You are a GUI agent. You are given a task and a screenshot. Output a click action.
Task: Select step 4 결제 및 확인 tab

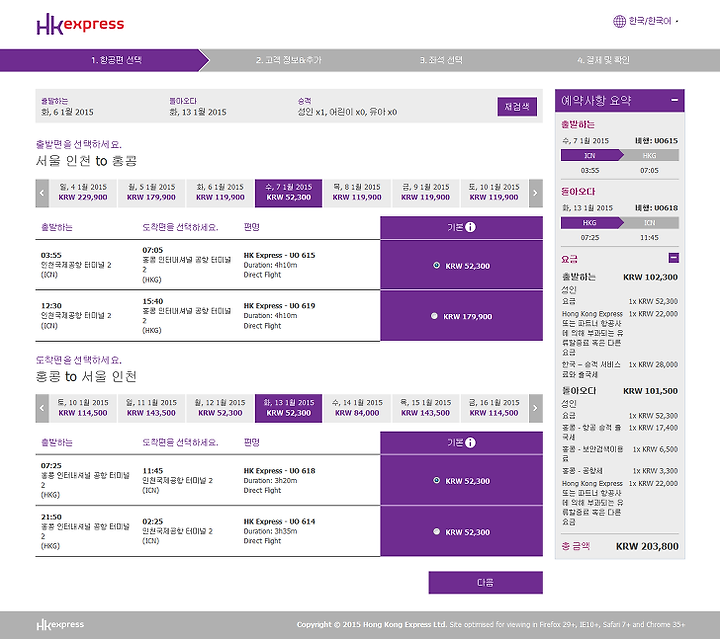[603, 60]
